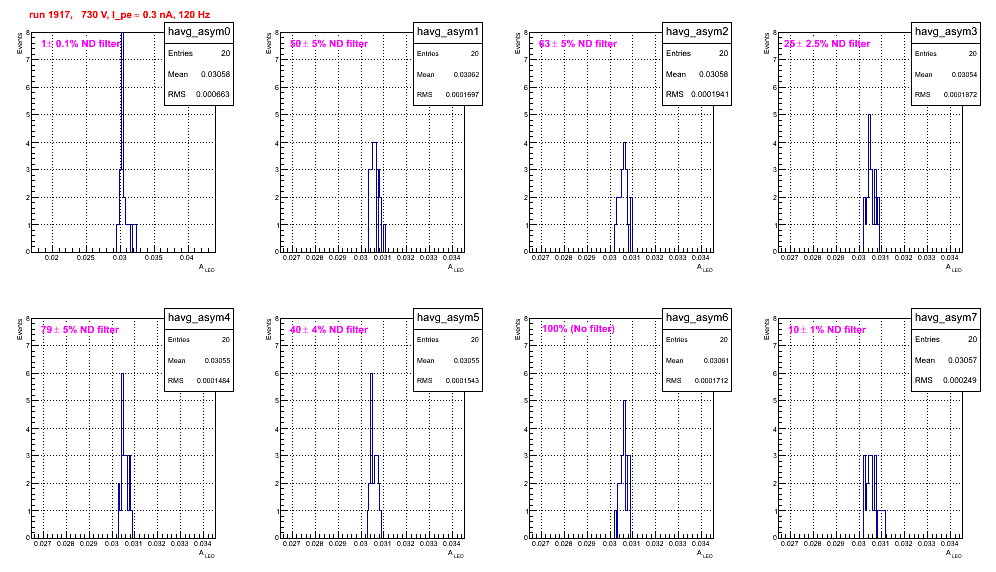Click RMS value 0.0001941 in havg_asym2
Screen dimensions: 996x572
tap(711, 94)
